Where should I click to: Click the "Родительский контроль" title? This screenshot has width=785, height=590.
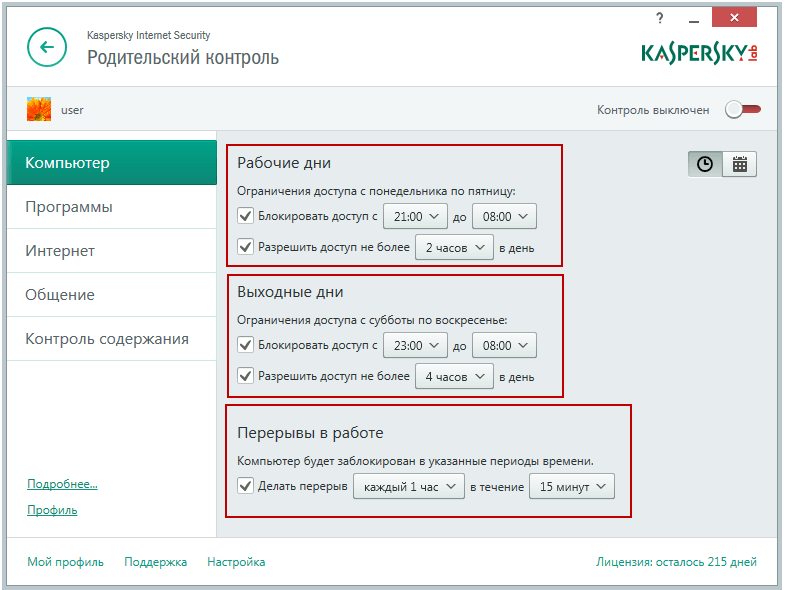click(x=183, y=58)
